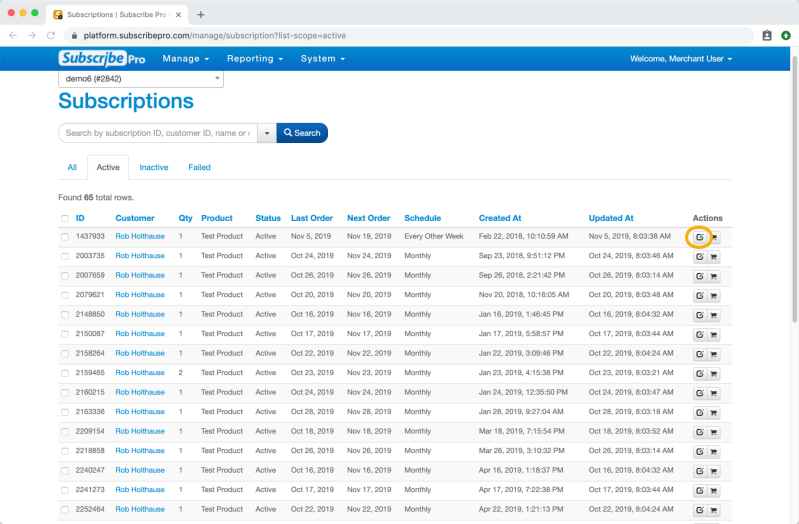The width and height of the screenshot is (799, 524).
Task: Open the cart icon for subscription 2079621
Action: click(x=714, y=296)
